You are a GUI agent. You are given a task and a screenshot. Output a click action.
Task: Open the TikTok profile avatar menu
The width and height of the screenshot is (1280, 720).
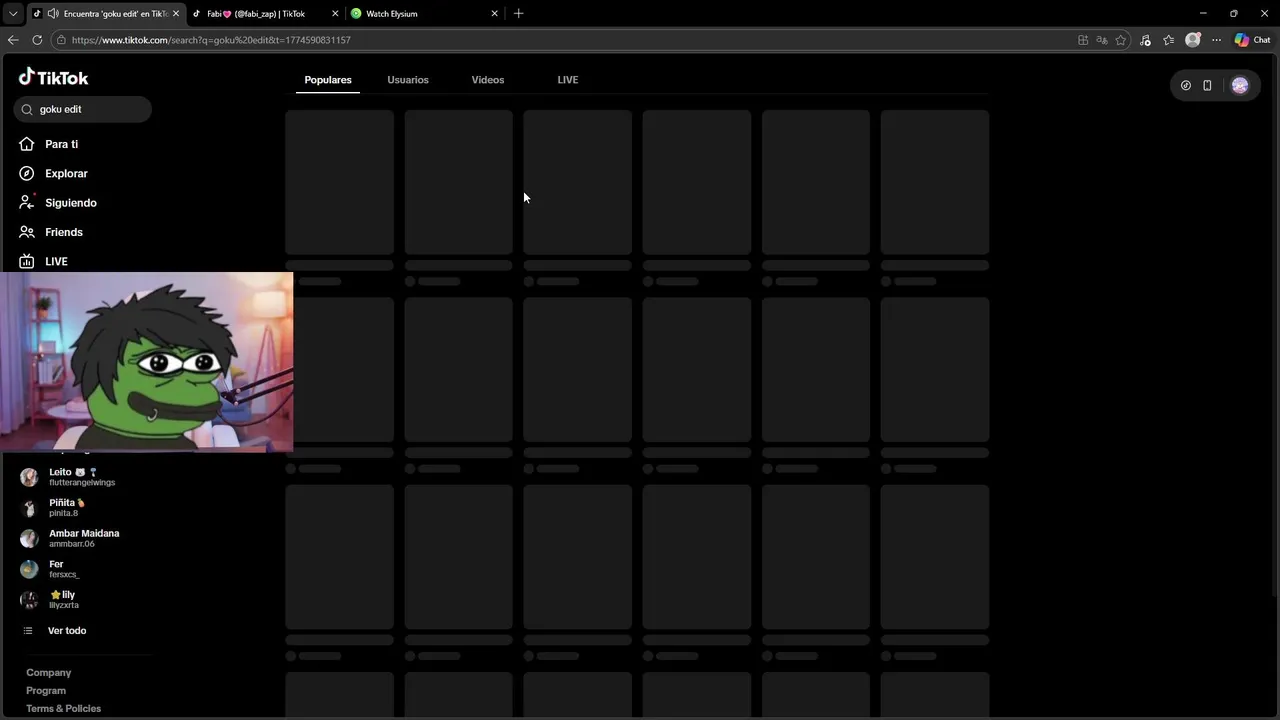pos(1240,85)
